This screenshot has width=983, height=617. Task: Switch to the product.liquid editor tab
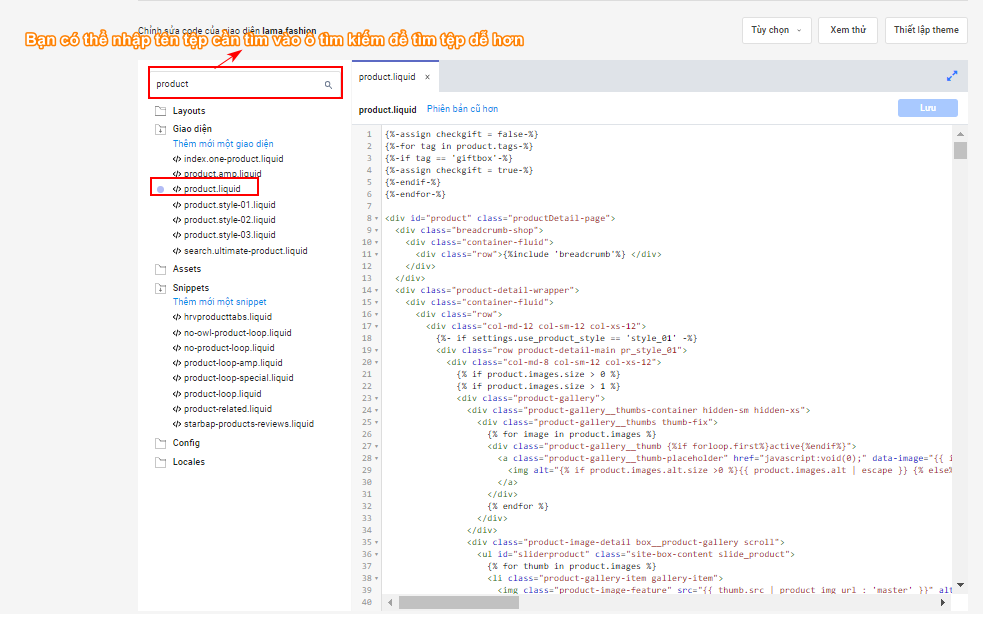tap(387, 77)
